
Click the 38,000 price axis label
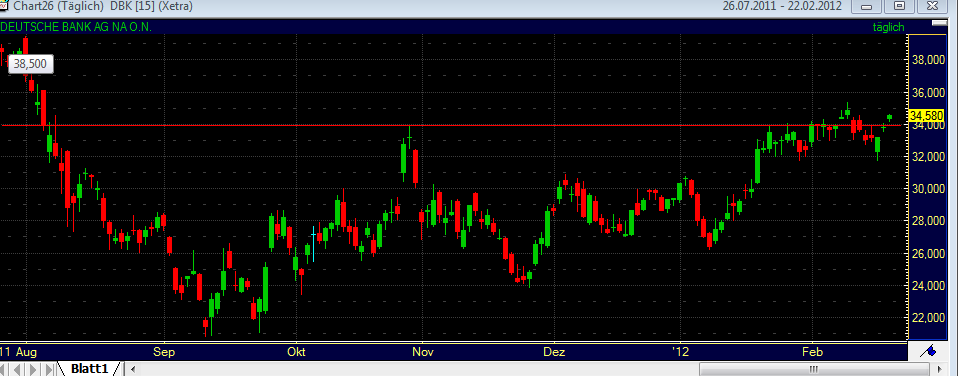click(928, 61)
